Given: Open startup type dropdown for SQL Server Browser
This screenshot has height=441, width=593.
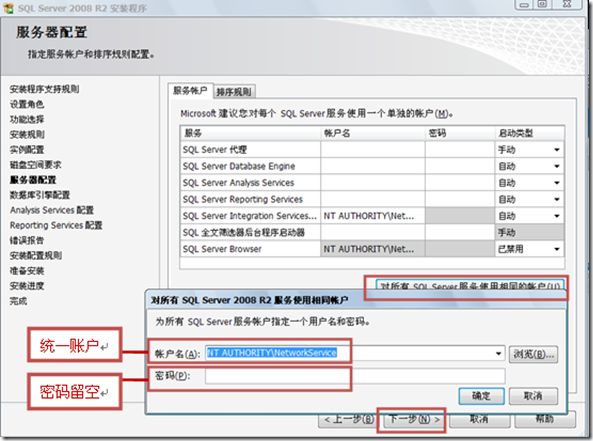Looking at the screenshot, I should tap(557, 249).
